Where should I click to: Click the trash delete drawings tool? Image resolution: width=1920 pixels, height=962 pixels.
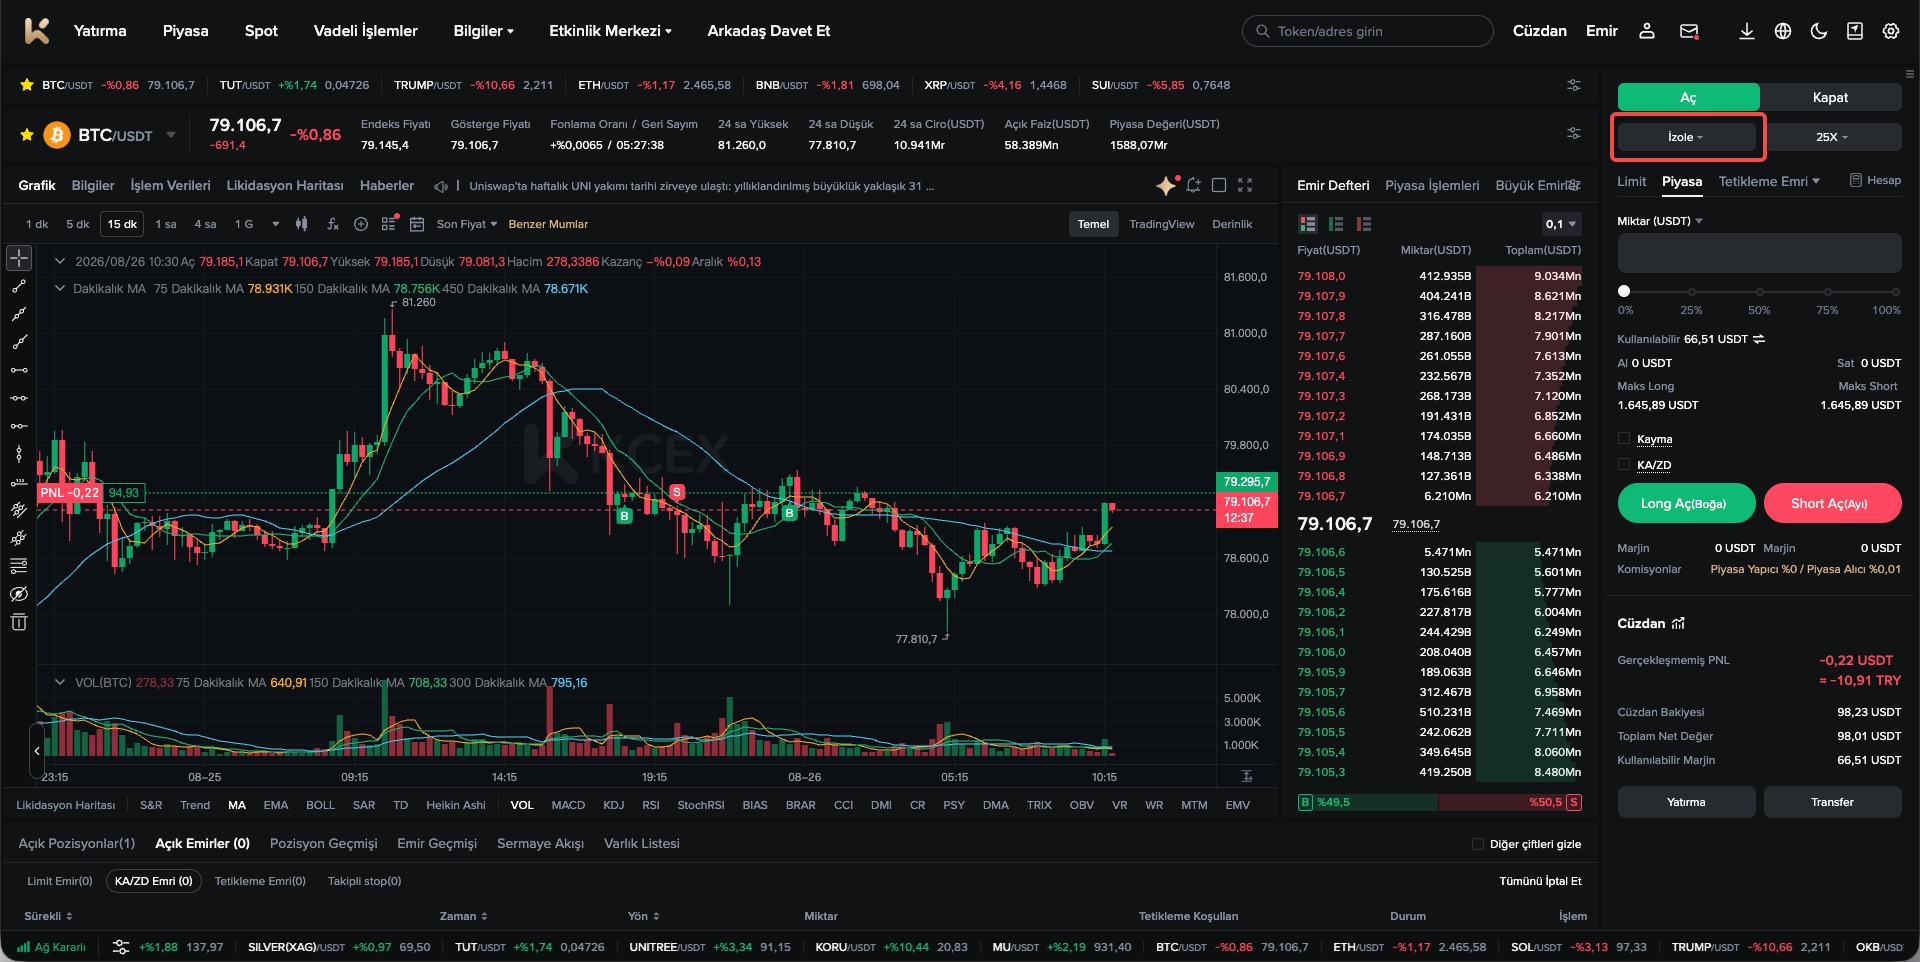(19, 622)
